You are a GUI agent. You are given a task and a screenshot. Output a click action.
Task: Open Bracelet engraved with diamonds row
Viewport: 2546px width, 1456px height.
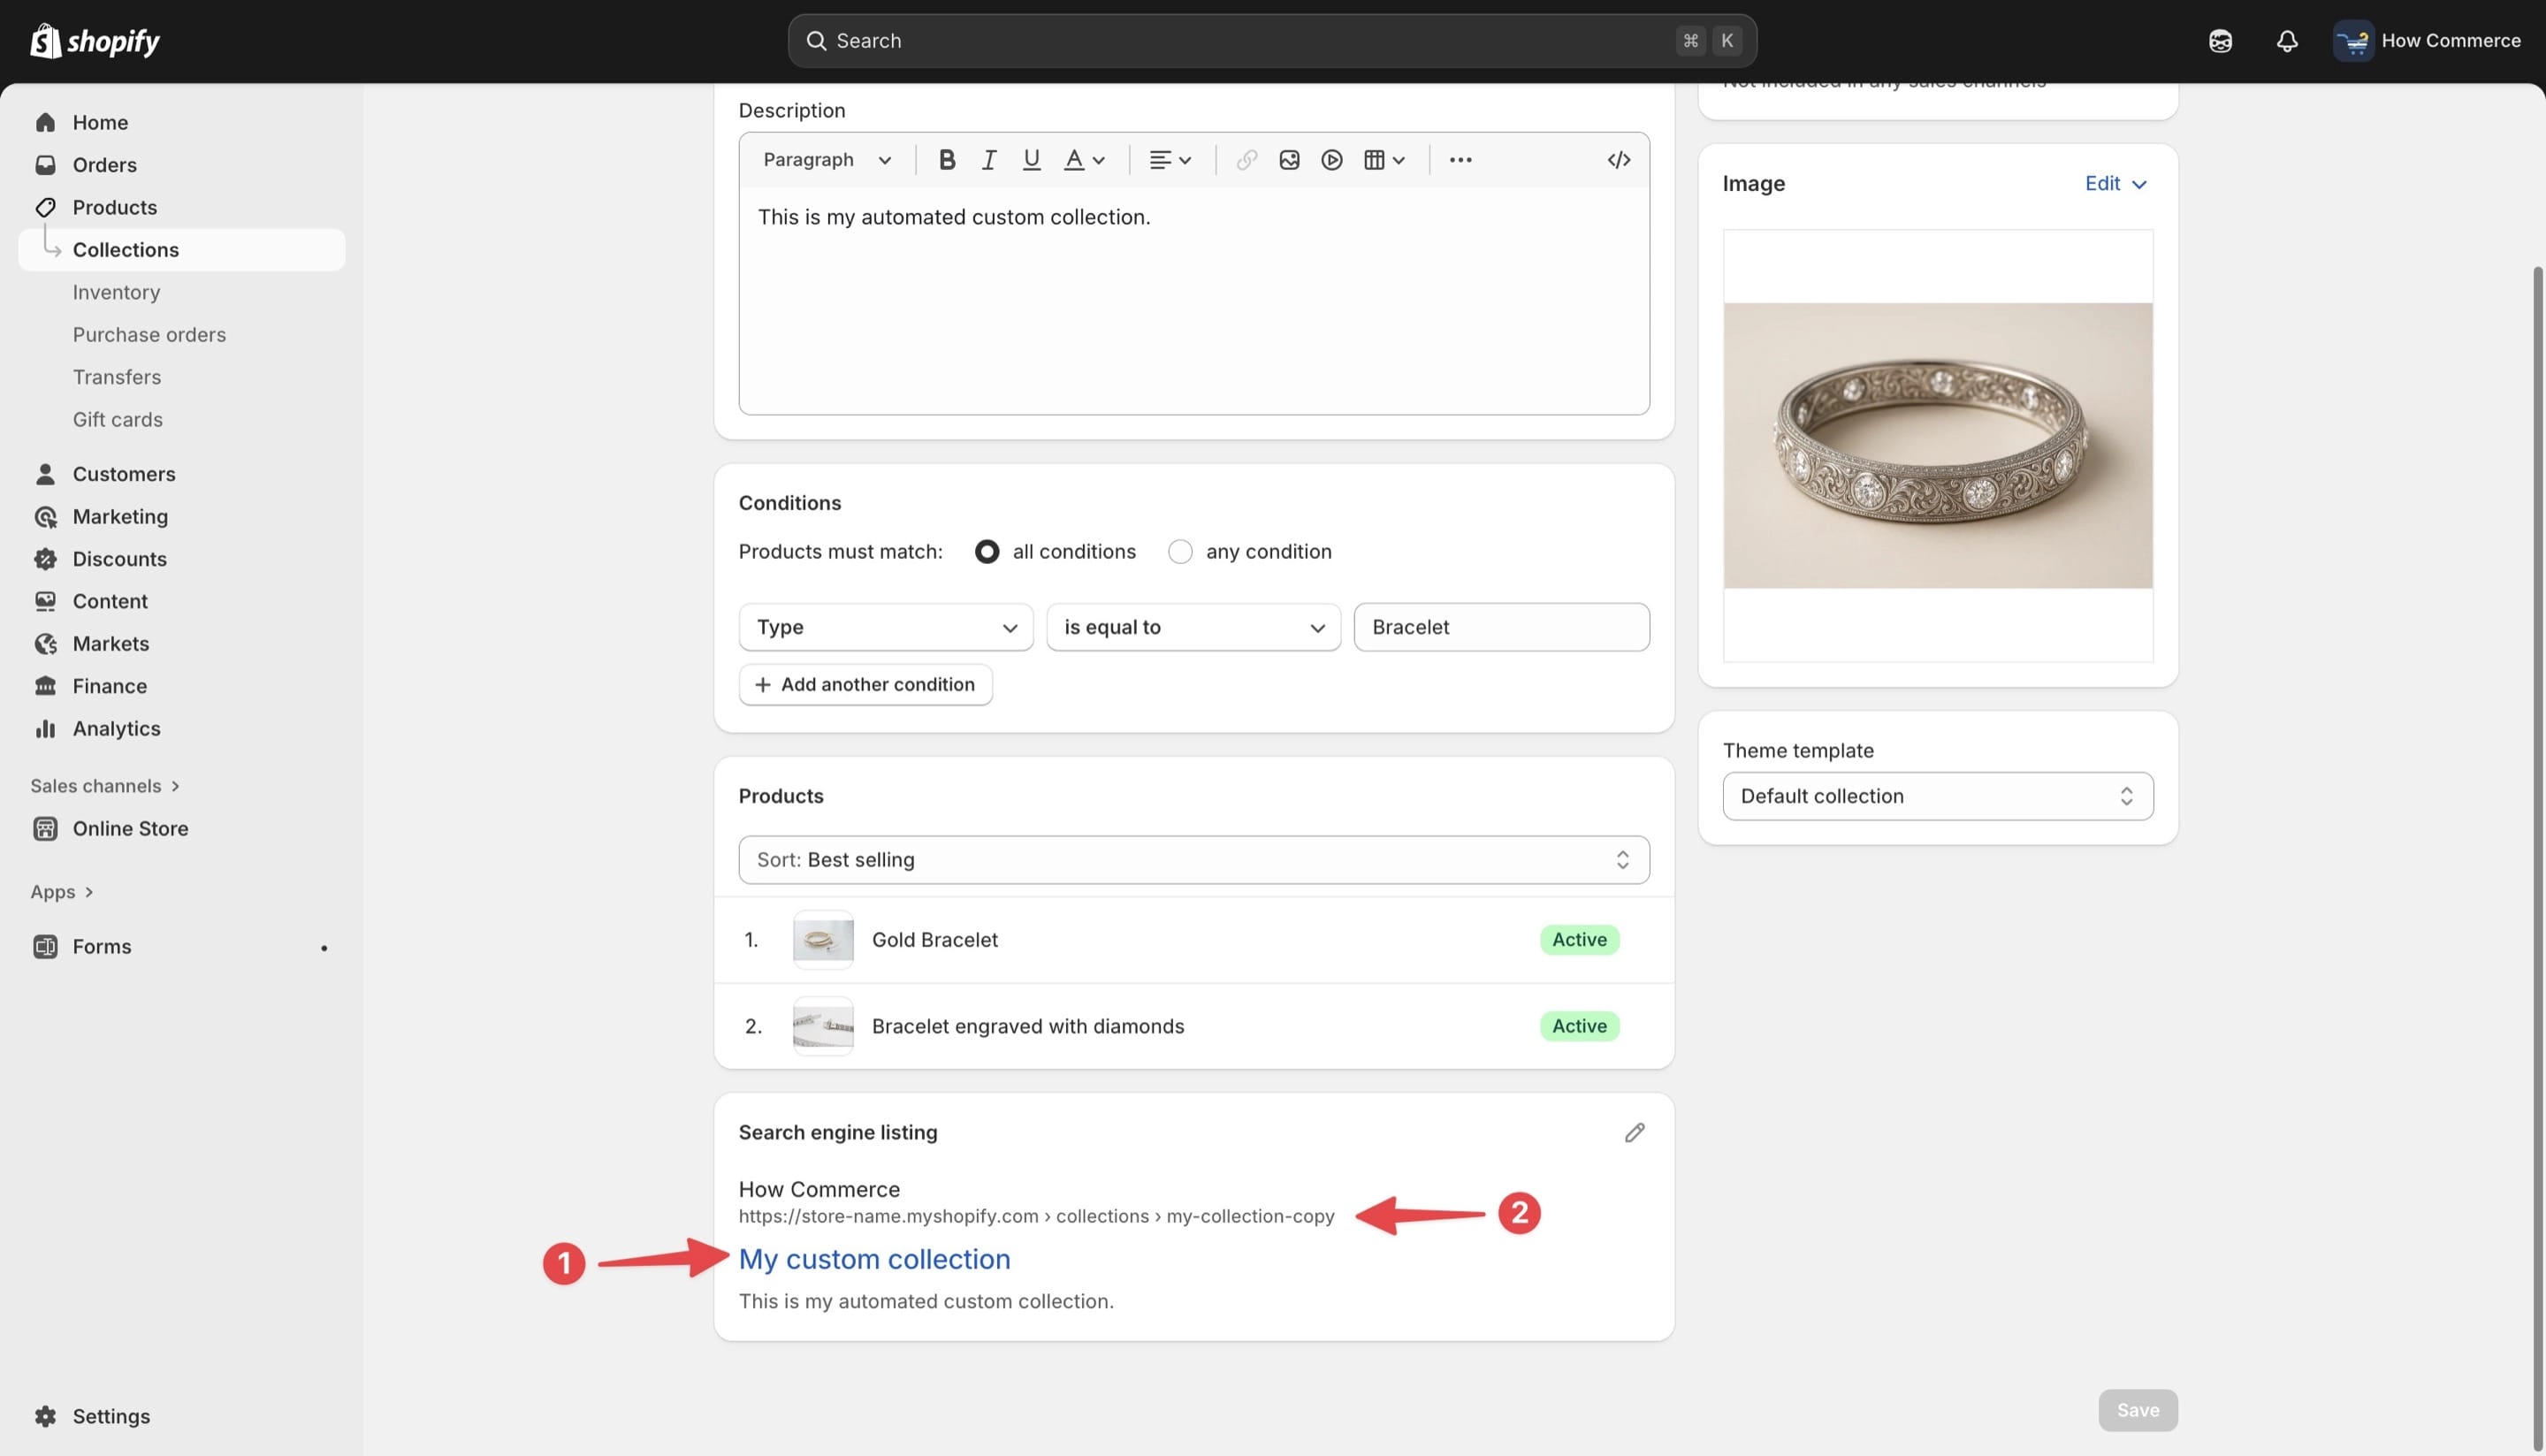point(1194,1026)
